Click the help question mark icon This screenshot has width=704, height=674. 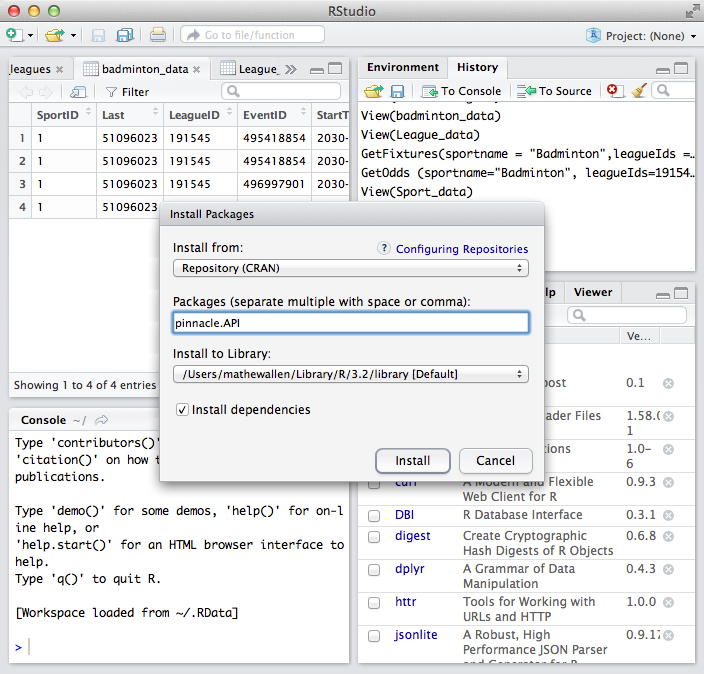[384, 248]
